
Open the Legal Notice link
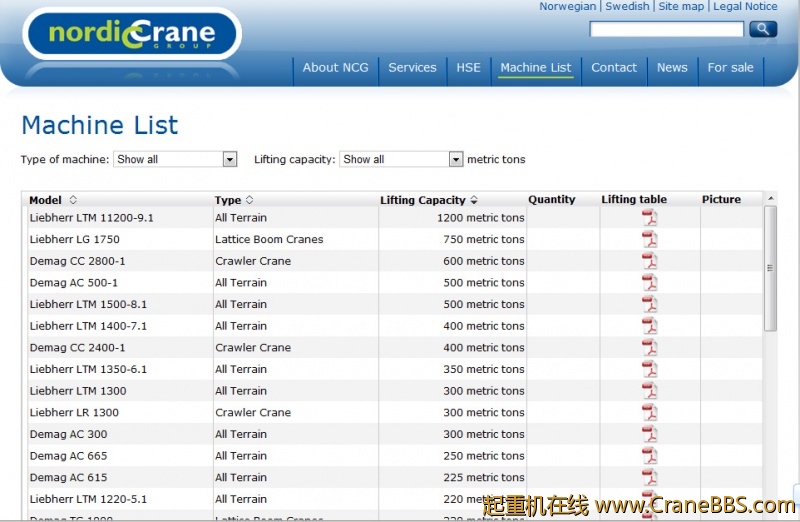(x=745, y=6)
